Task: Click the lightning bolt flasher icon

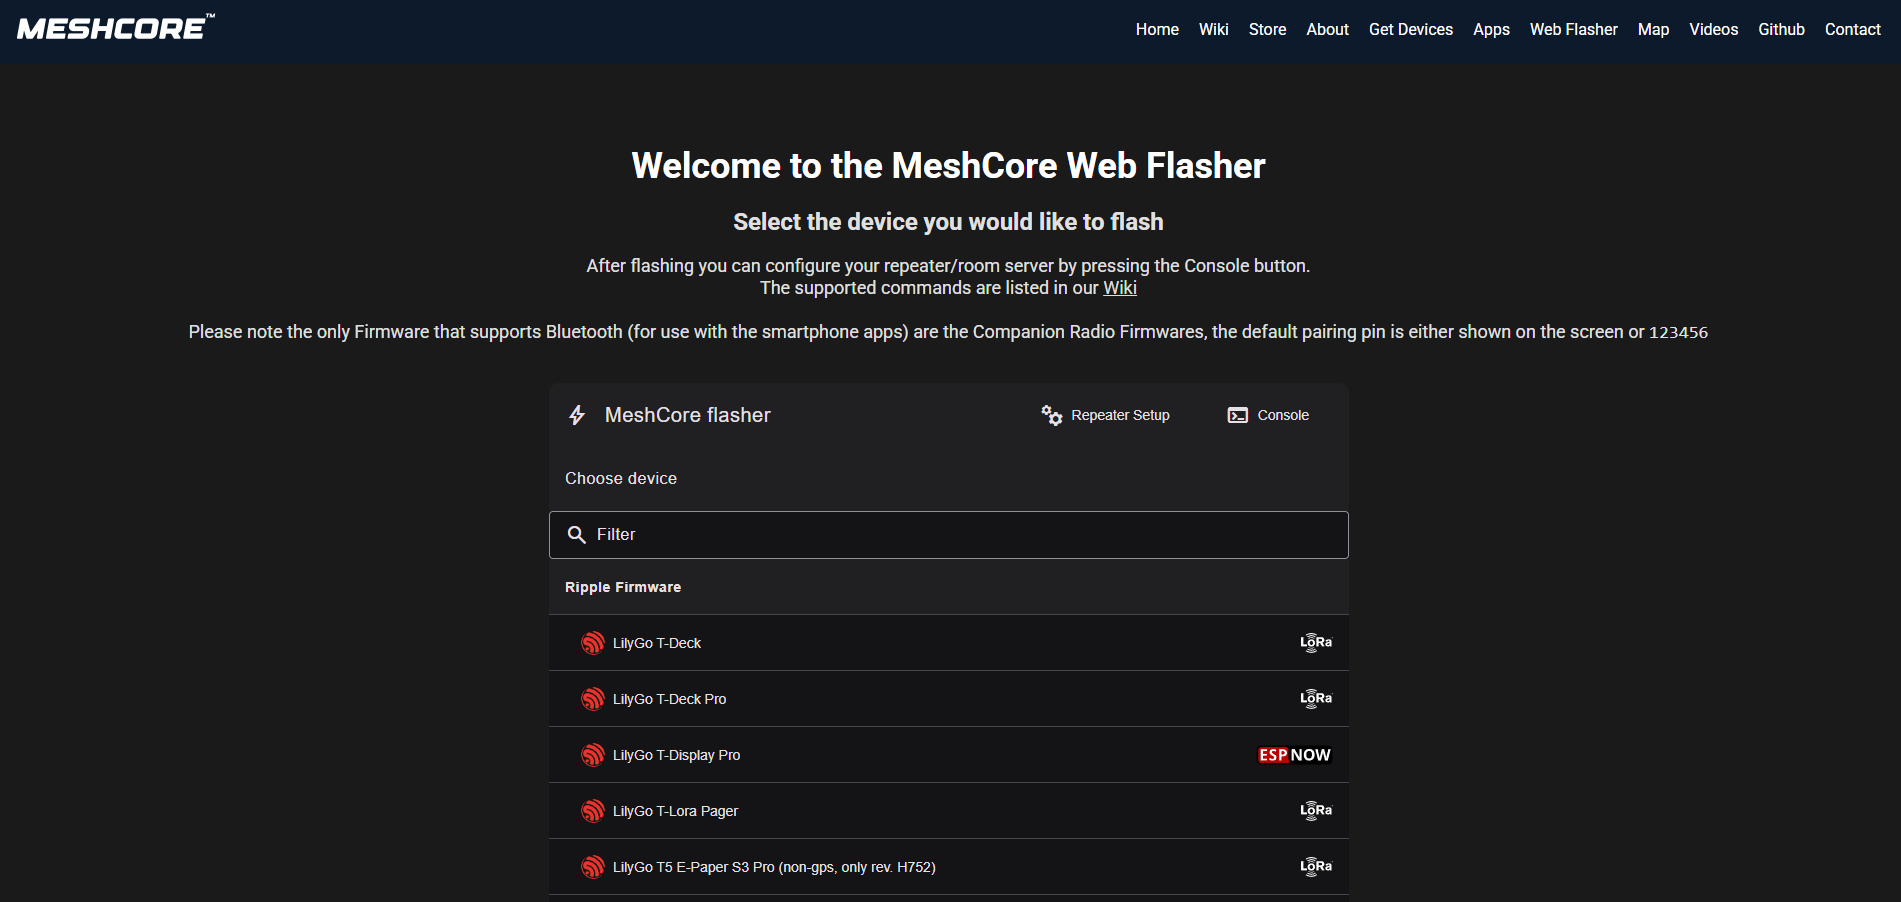Action: tap(577, 415)
